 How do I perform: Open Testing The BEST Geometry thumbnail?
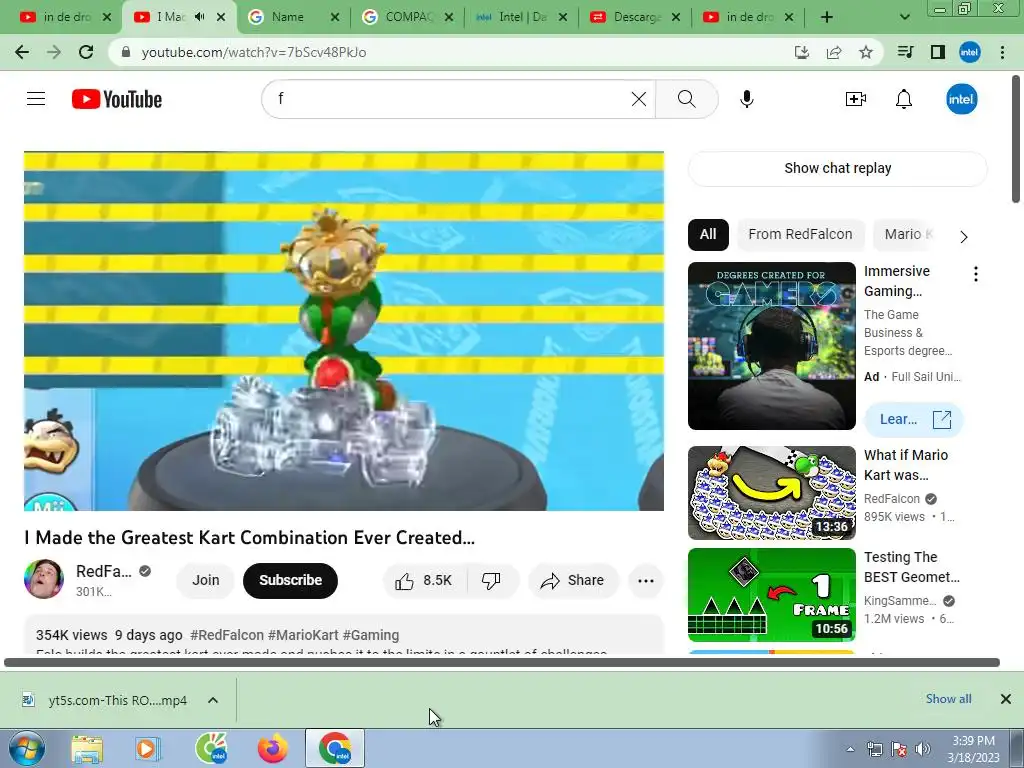click(771, 595)
